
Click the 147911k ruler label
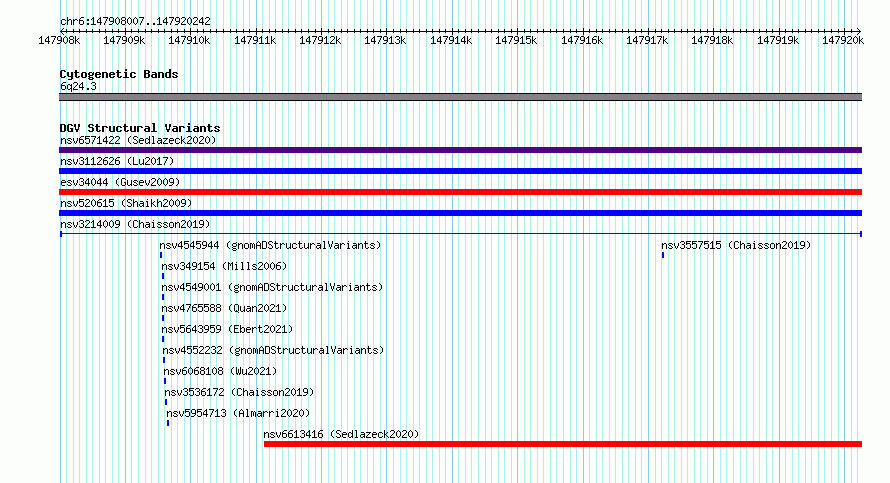(x=255, y=40)
